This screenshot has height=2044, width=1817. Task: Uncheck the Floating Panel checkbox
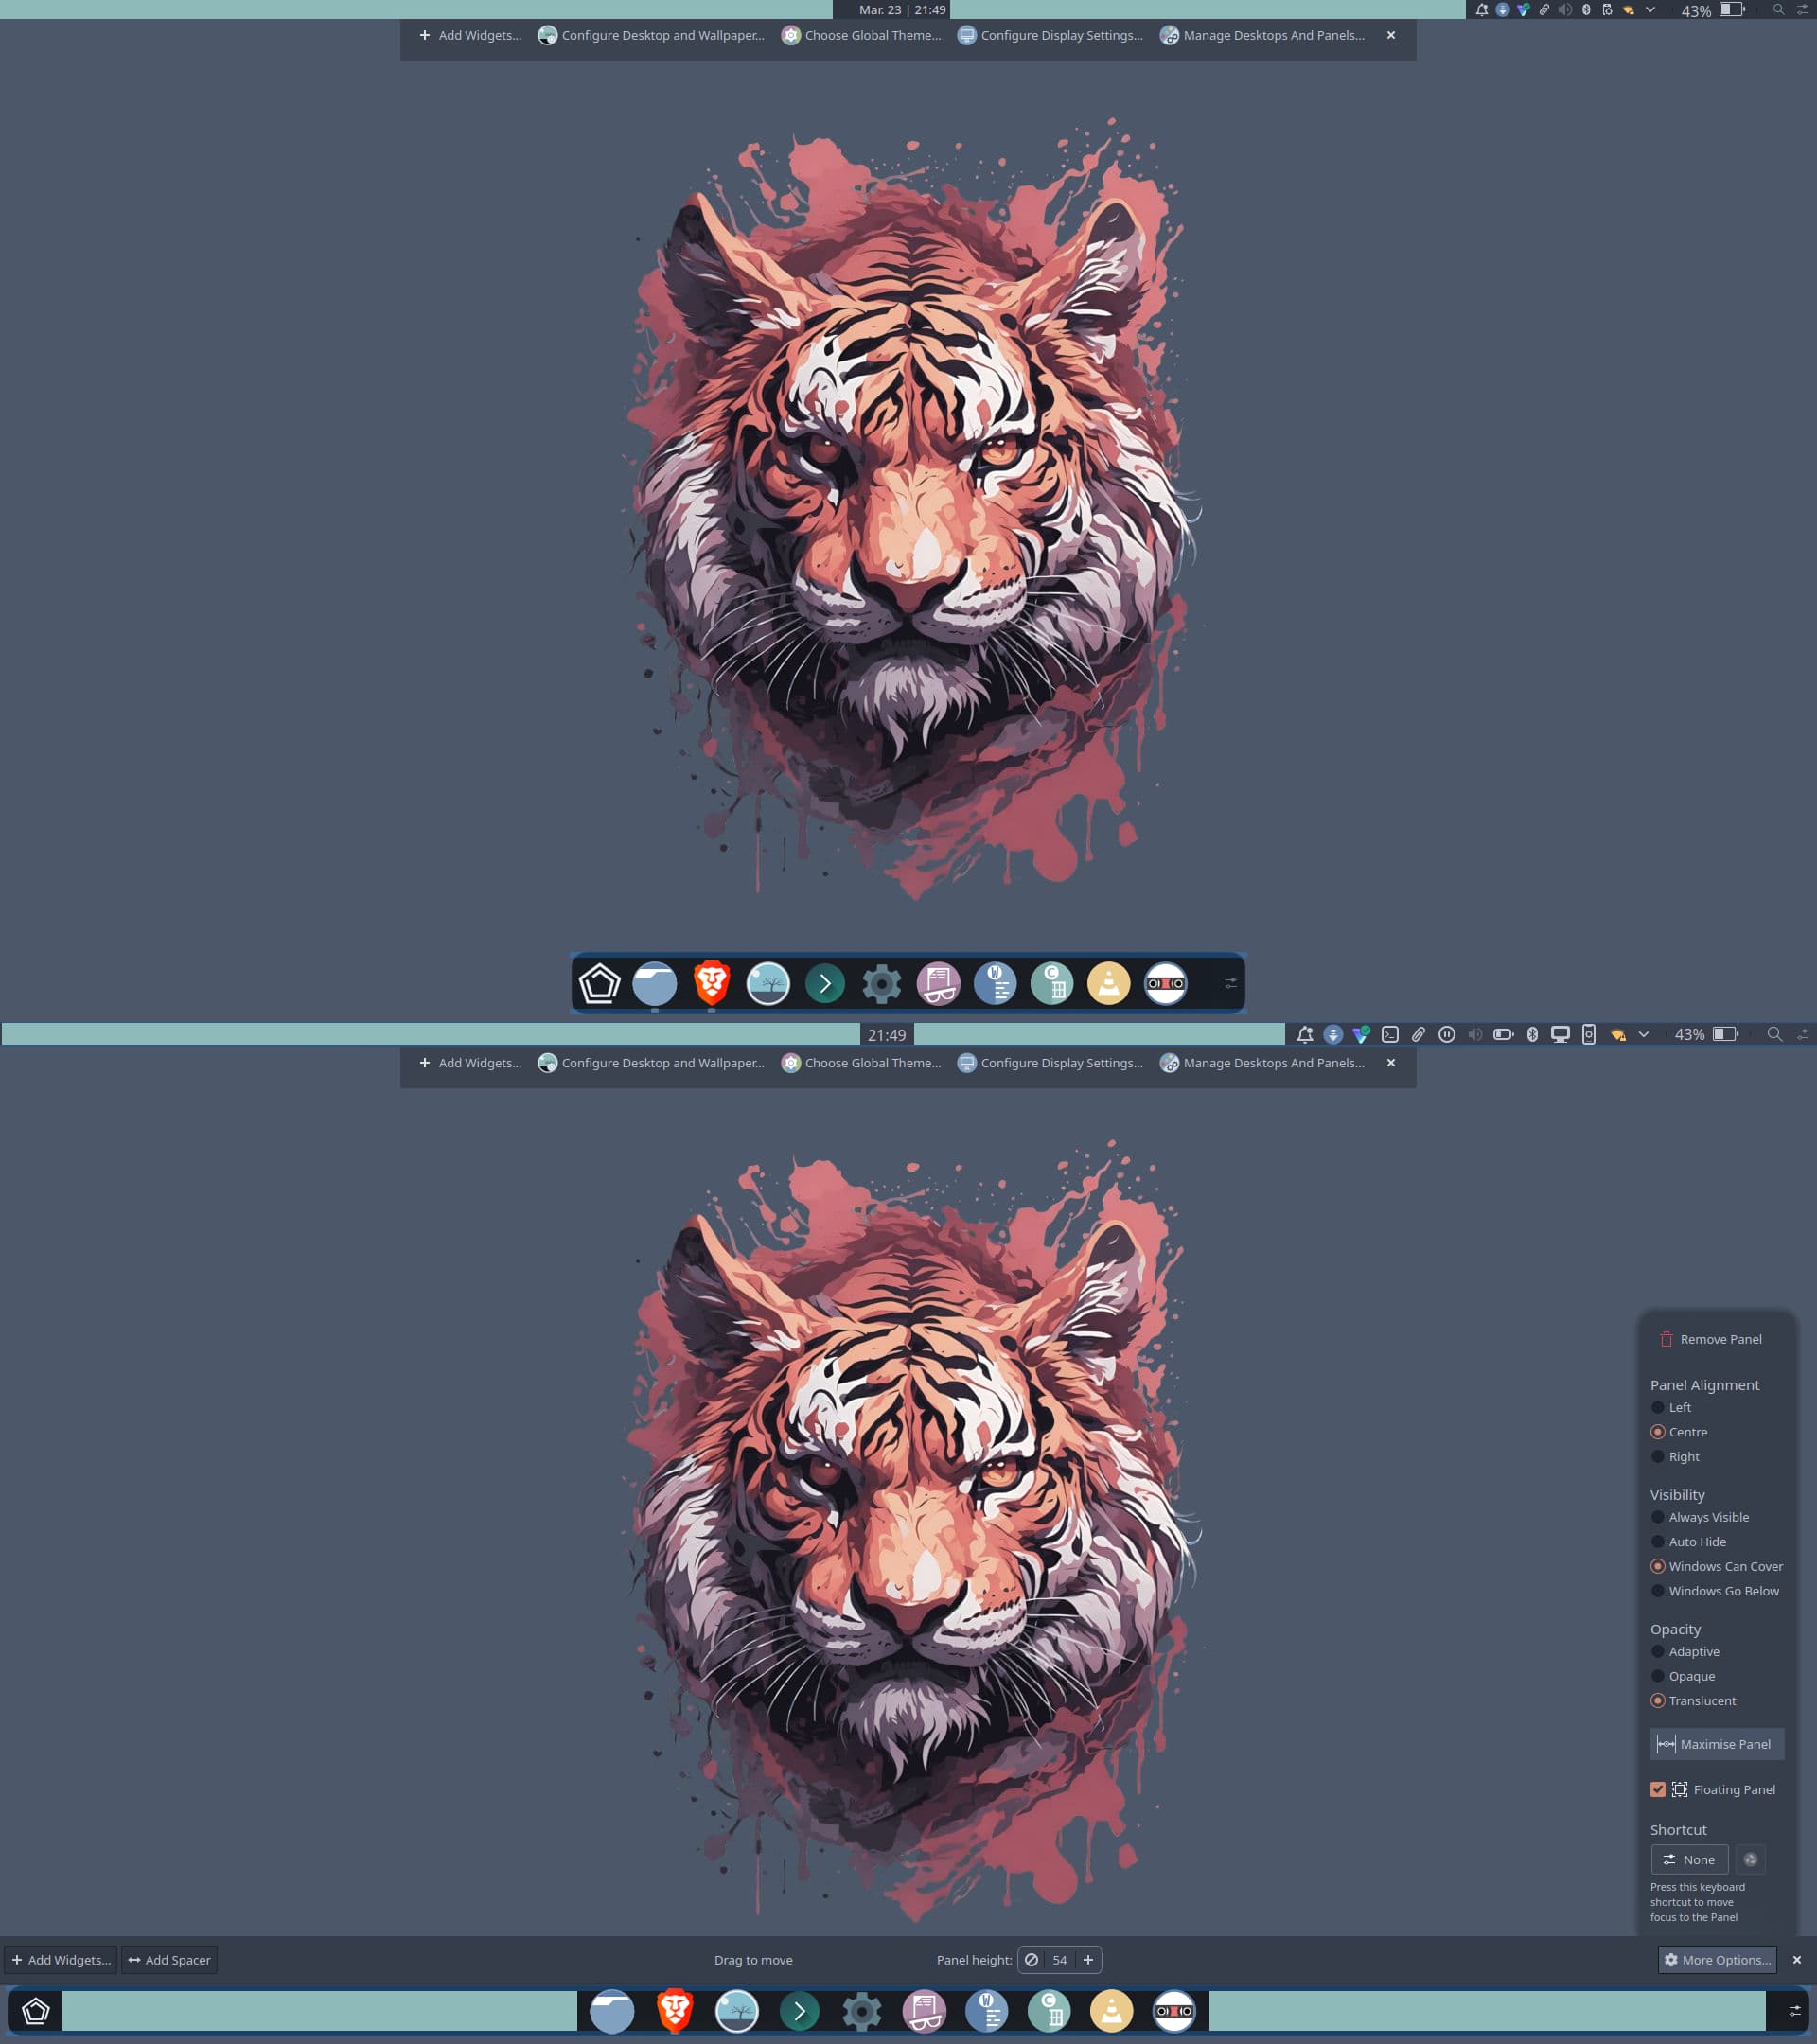[x=1658, y=1790]
